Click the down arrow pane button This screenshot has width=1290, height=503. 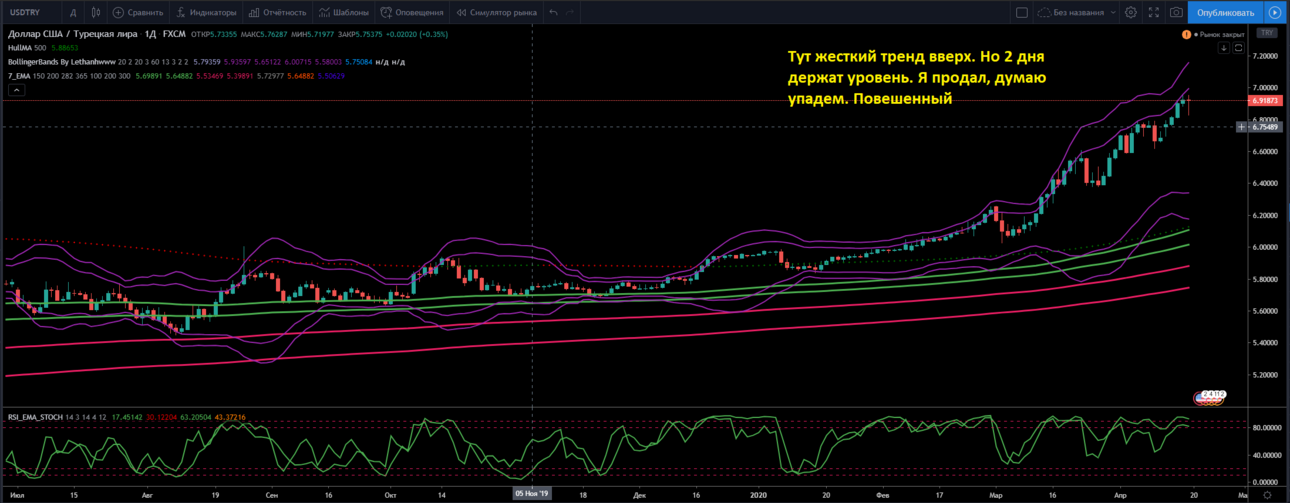1222,48
